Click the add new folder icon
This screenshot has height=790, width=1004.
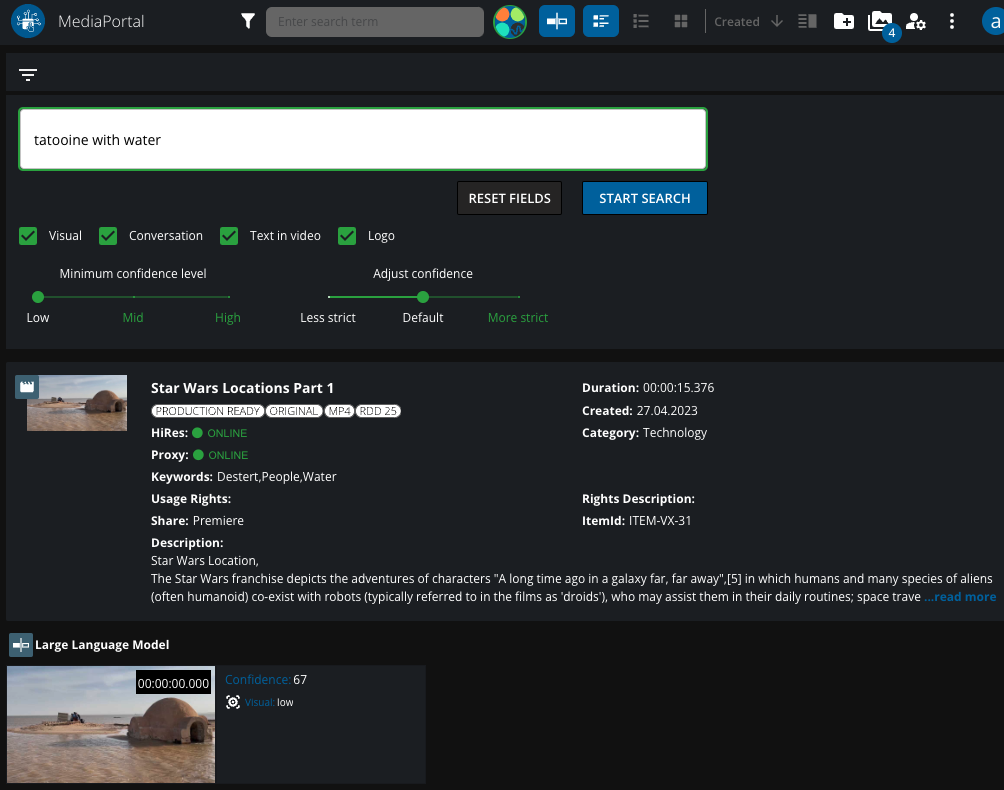(844, 21)
